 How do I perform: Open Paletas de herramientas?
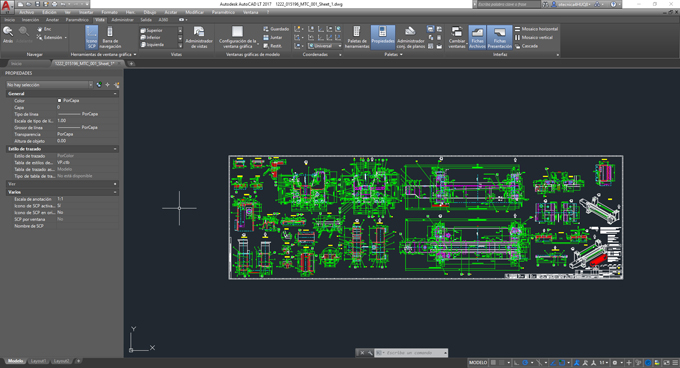tap(357, 37)
